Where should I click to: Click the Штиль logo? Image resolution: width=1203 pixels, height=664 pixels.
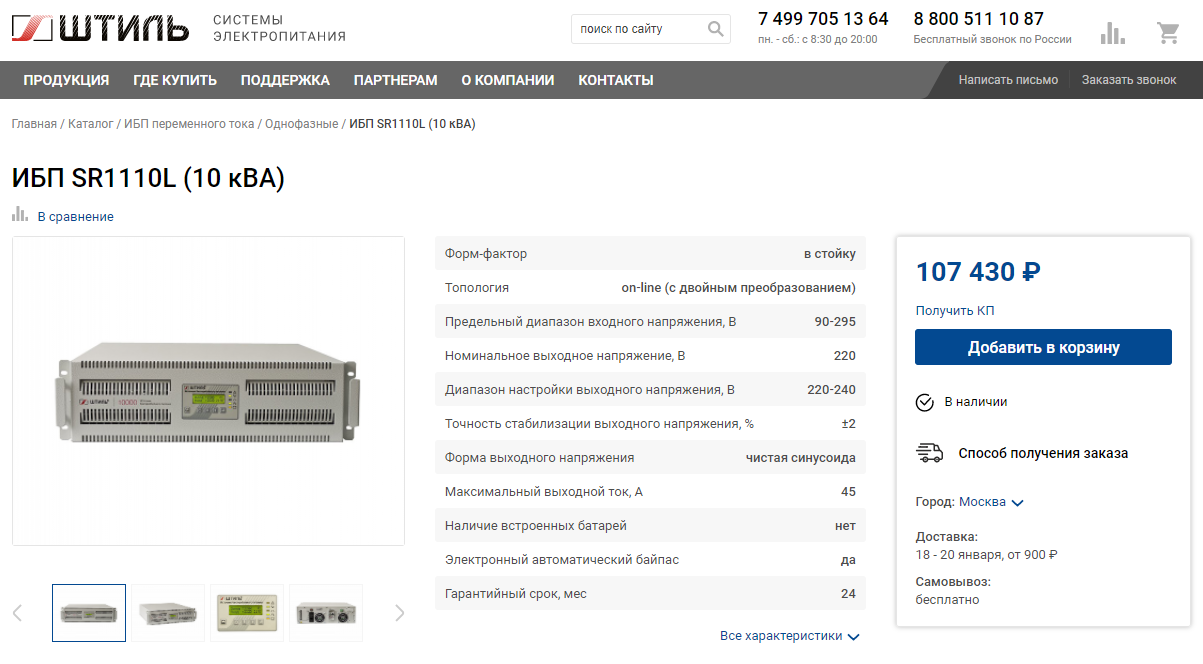pos(100,28)
